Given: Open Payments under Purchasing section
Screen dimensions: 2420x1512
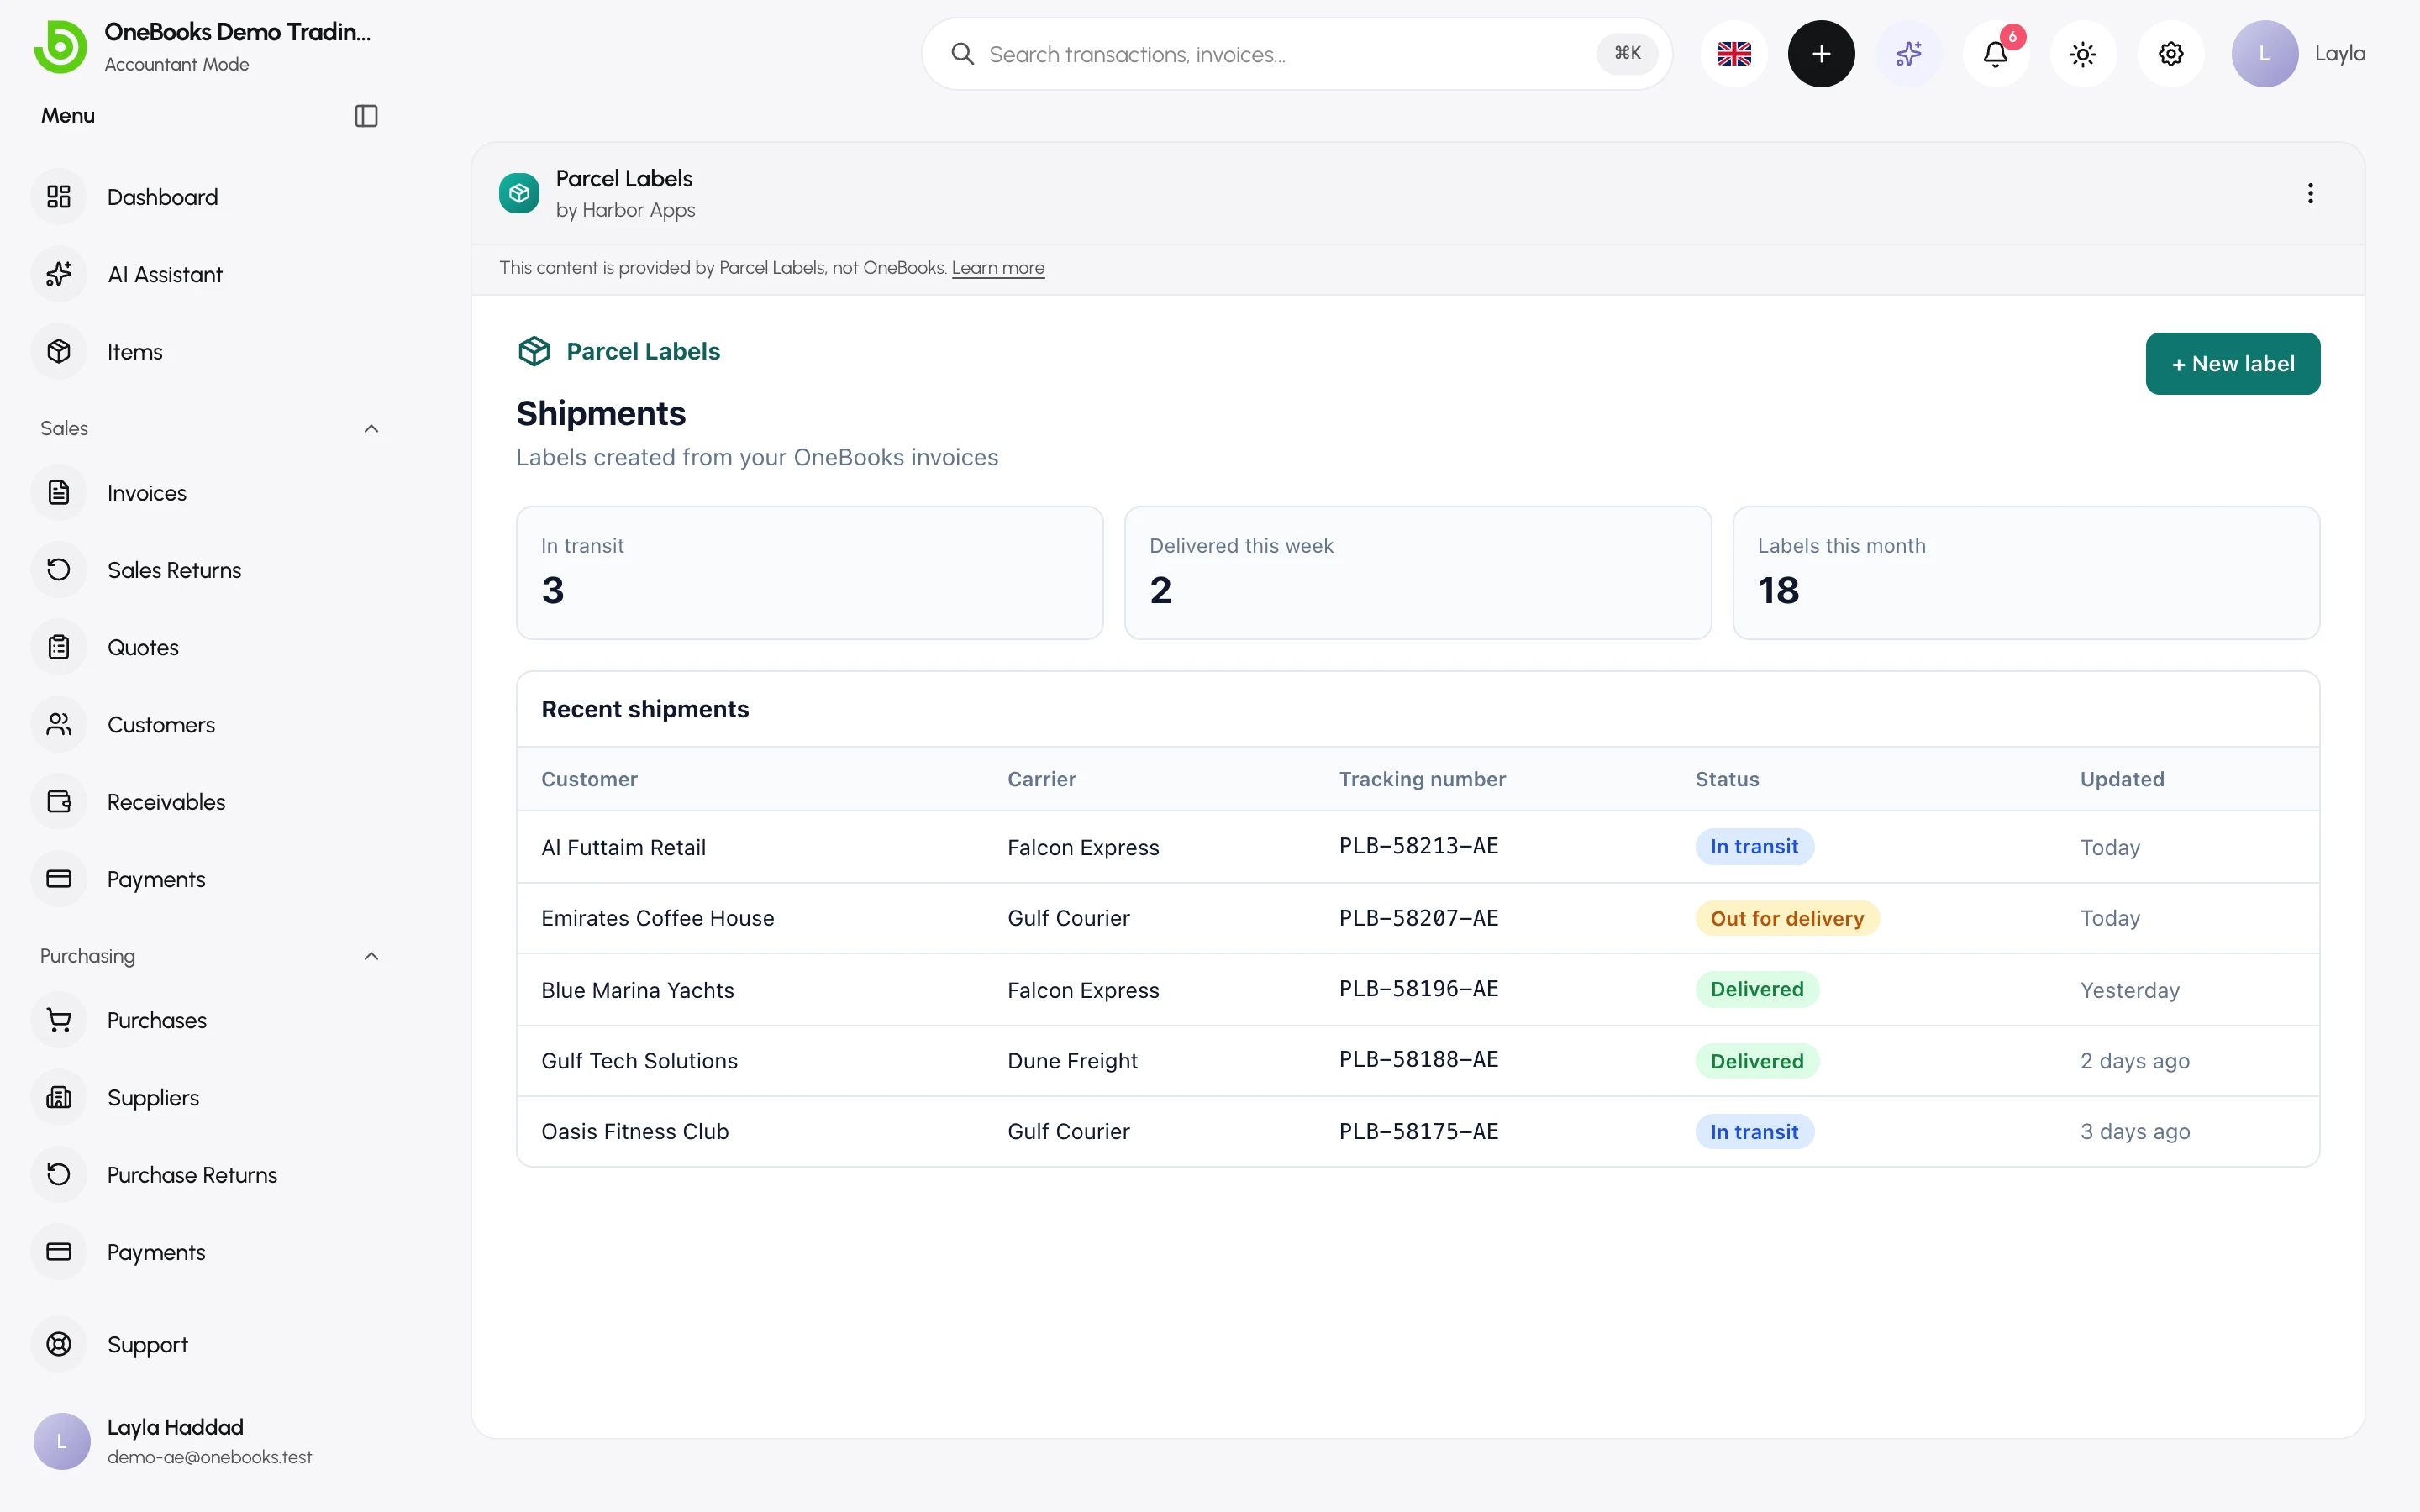Looking at the screenshot, I should [156, 1252].
